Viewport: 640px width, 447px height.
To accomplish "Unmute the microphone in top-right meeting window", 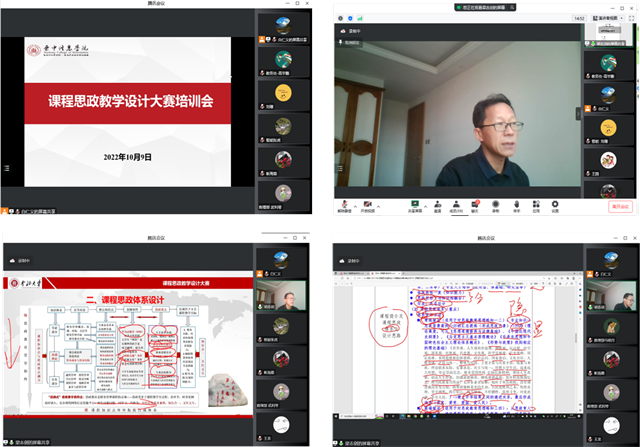I will point(344,206).
